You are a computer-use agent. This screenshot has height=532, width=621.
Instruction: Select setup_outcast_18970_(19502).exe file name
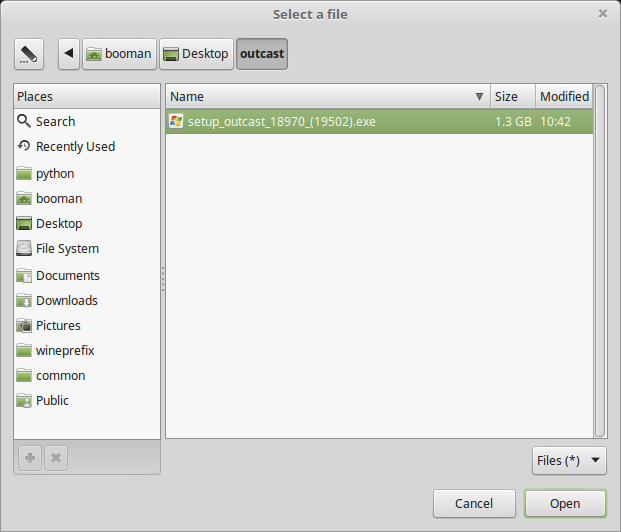pos(282,122)
